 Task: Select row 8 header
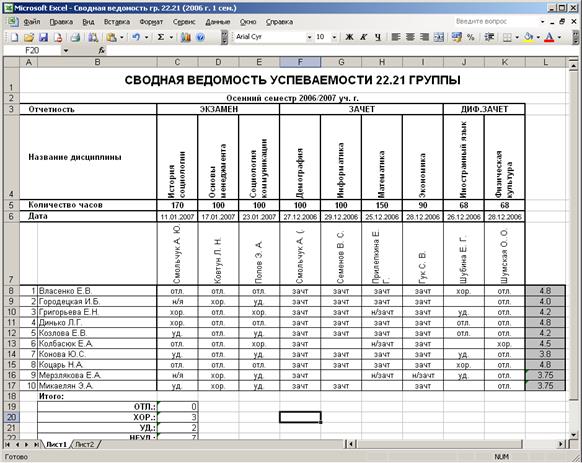(x=11, y=291)
